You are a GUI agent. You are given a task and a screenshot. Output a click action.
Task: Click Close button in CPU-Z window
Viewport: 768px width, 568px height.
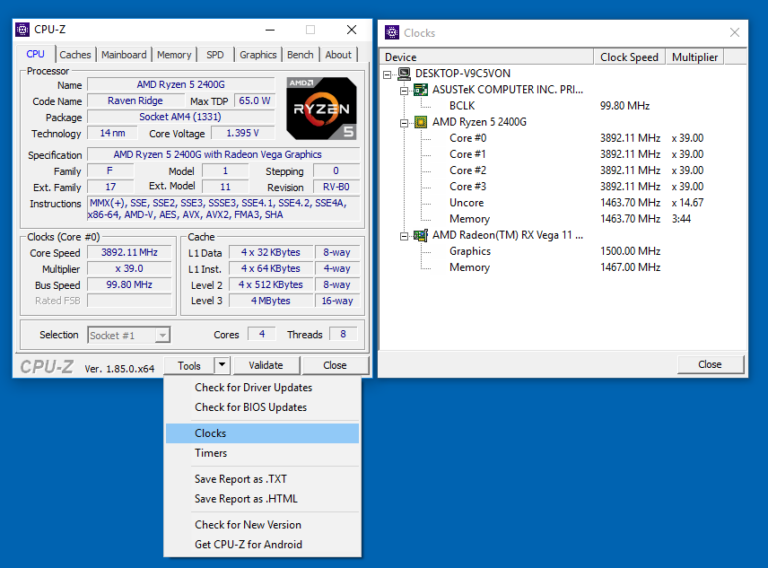[x=335, y=365]
